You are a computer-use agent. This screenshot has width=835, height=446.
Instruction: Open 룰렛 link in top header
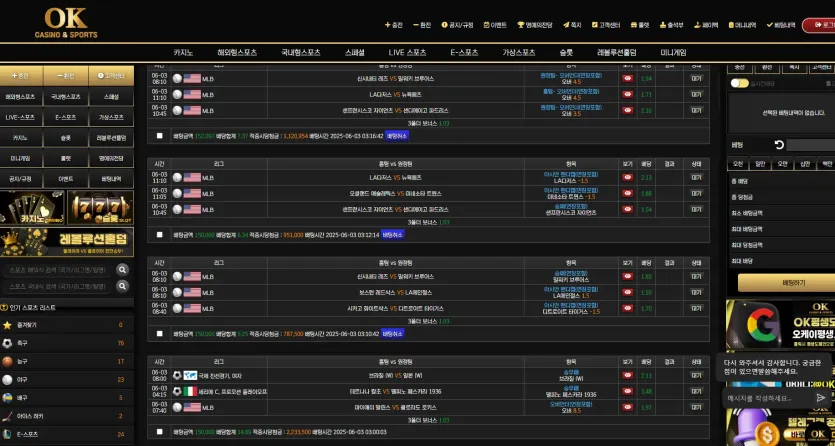tap(640, 25)
